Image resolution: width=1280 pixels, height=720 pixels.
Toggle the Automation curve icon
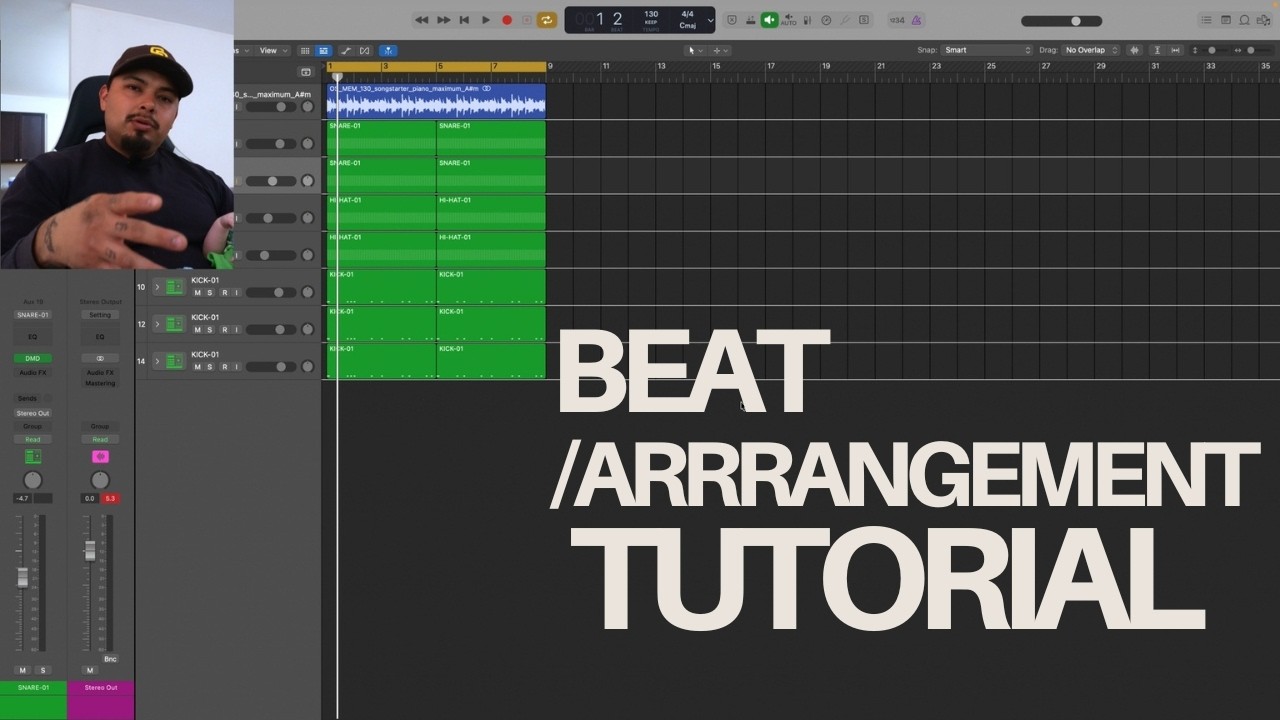pos(346,50)
